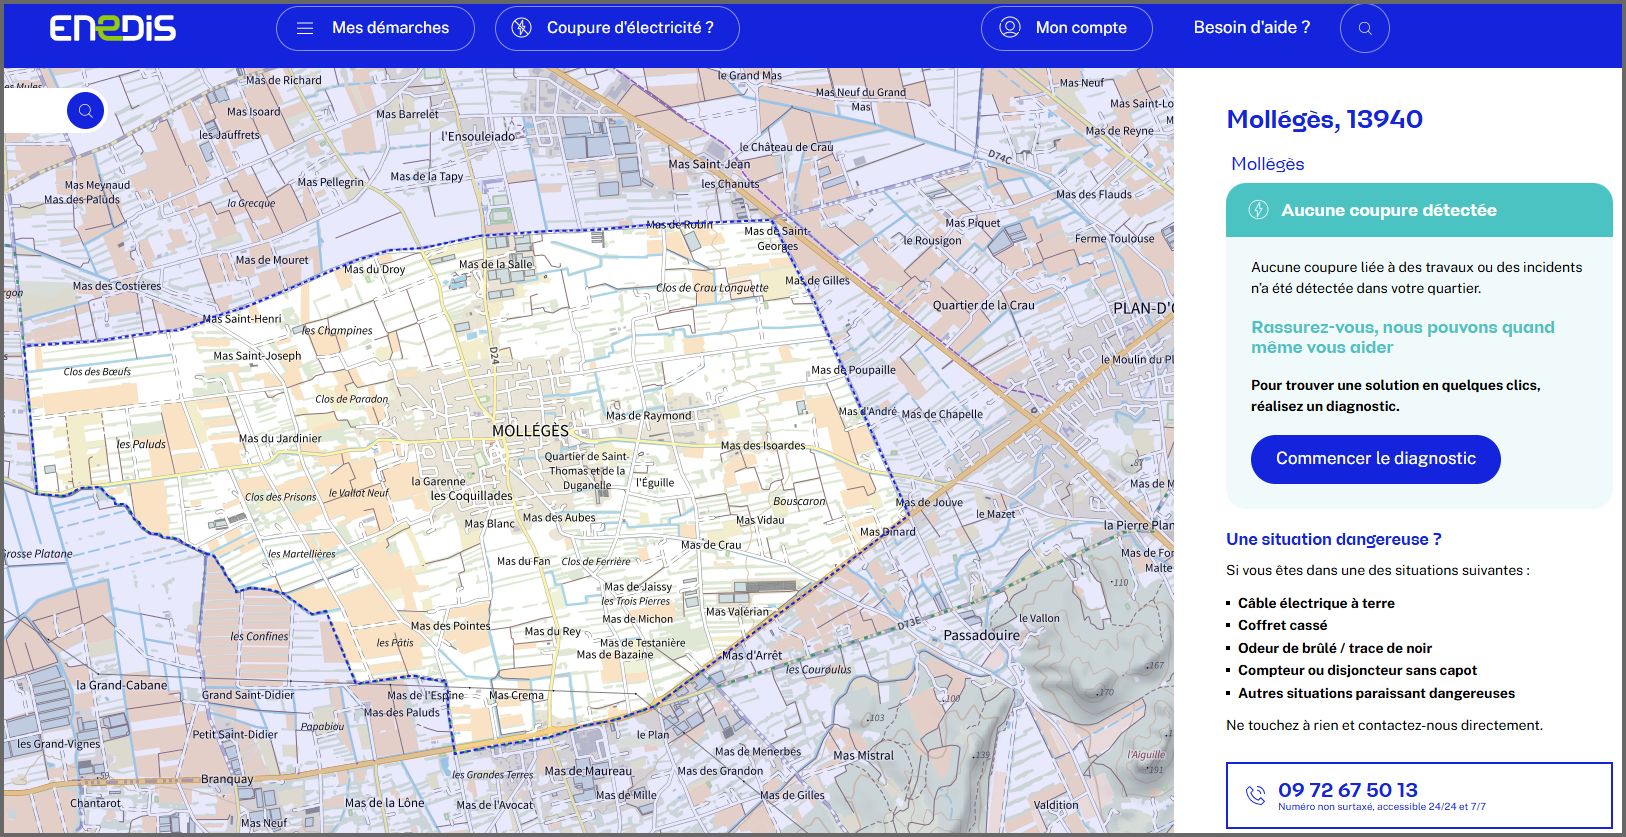Click the Passadouire label on the map

tap(981, 635)
